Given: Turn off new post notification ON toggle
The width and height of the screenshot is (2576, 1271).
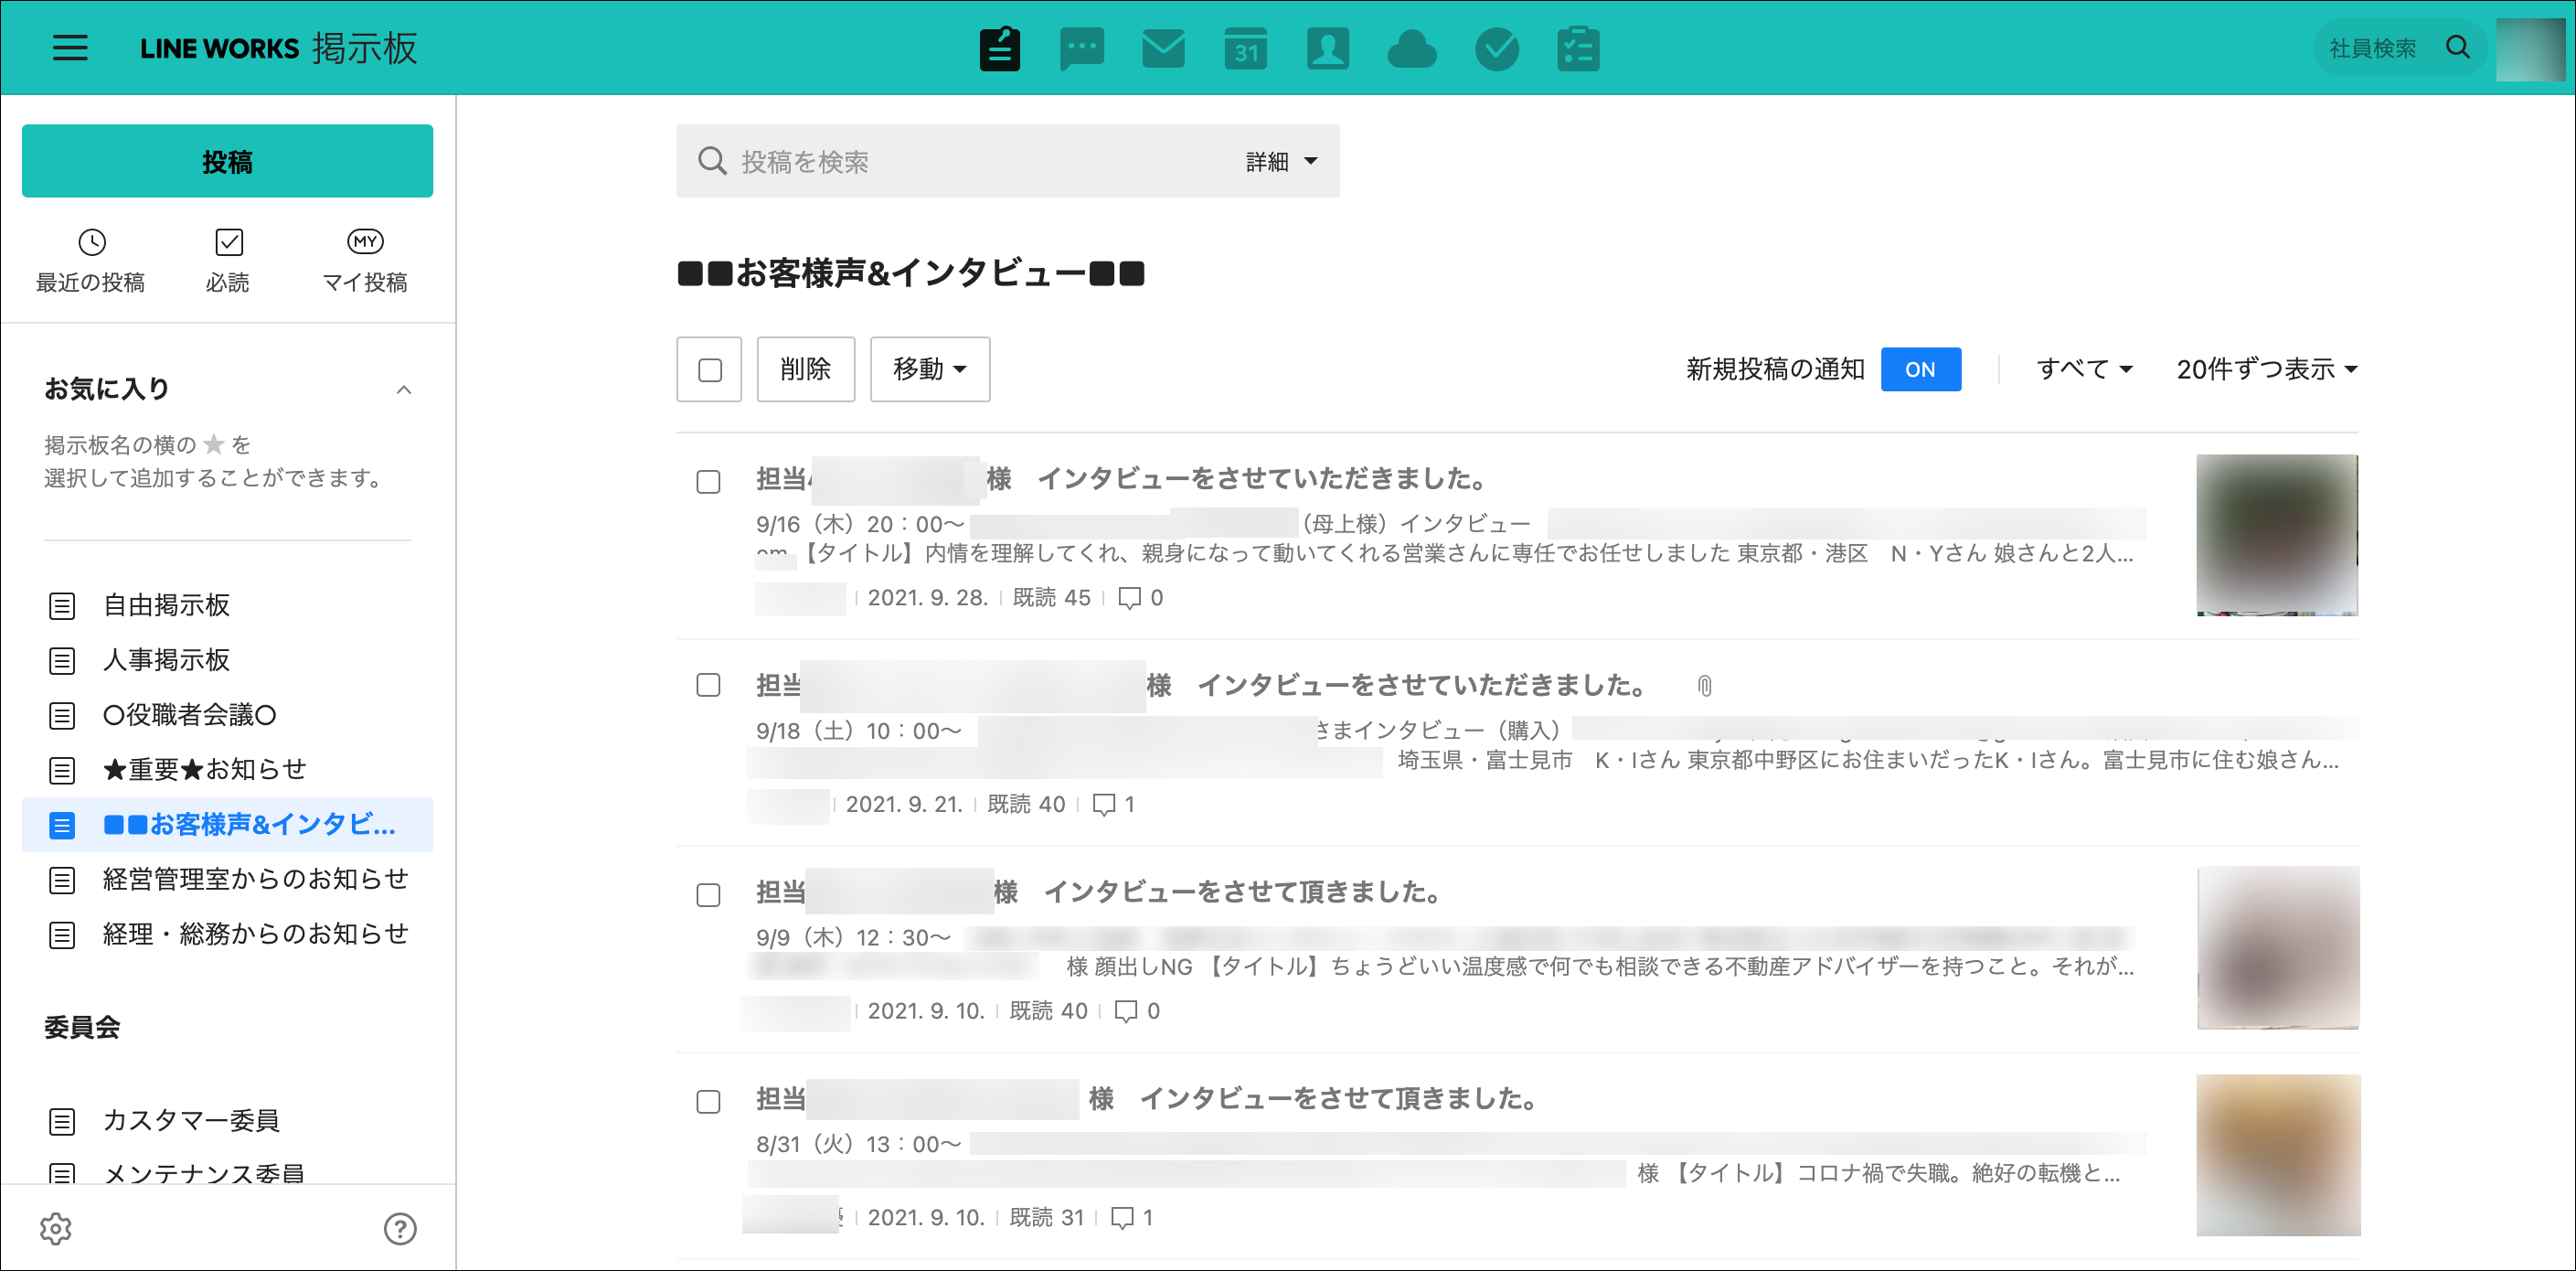Looking at the screenshot, I should click(1919, 369).
